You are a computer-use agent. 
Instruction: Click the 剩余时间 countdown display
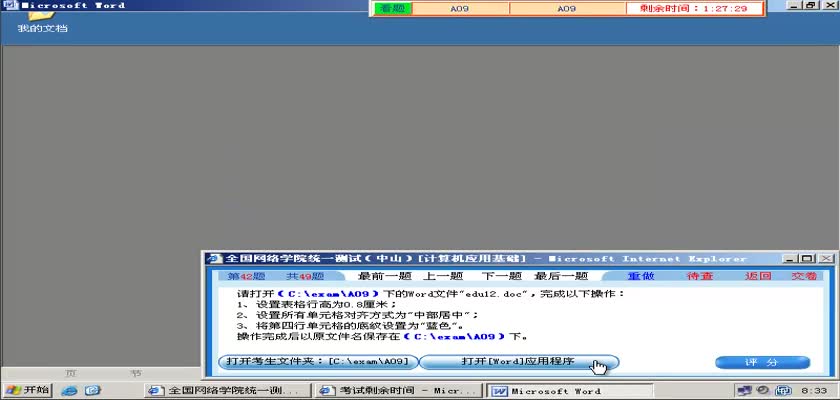coord(694,9)
